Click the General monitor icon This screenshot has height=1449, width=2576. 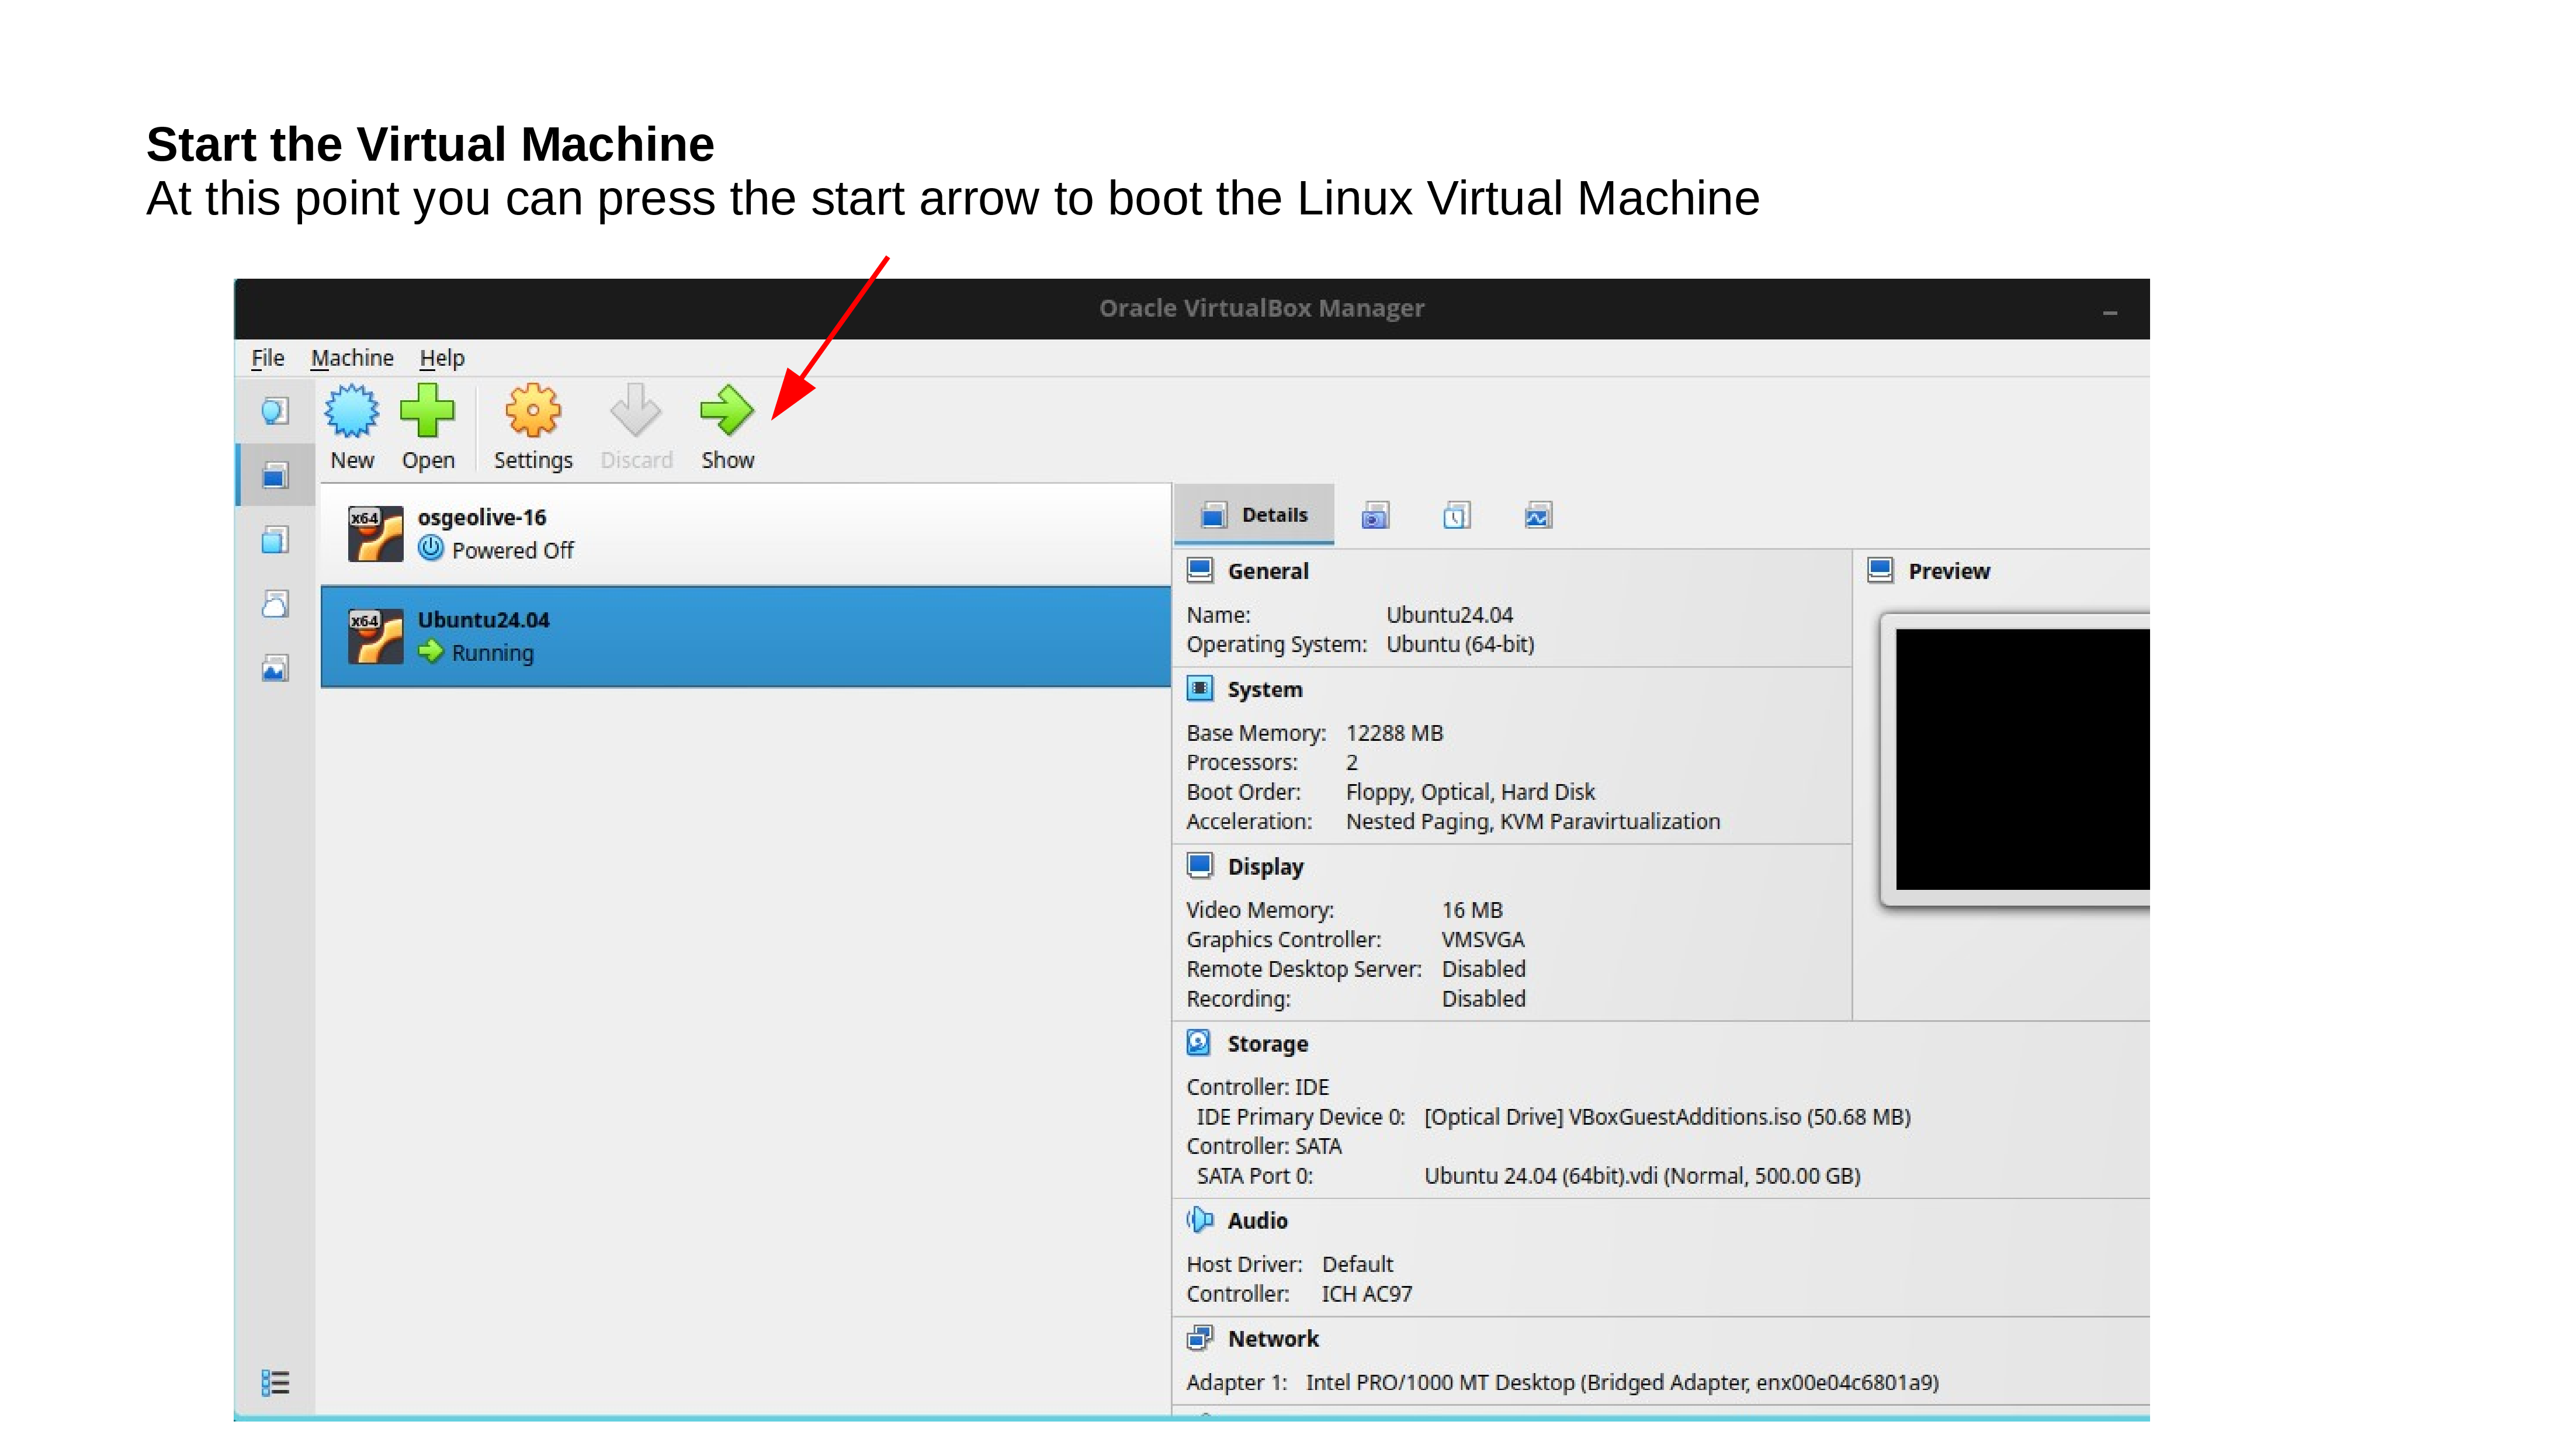pos(1200,570)
